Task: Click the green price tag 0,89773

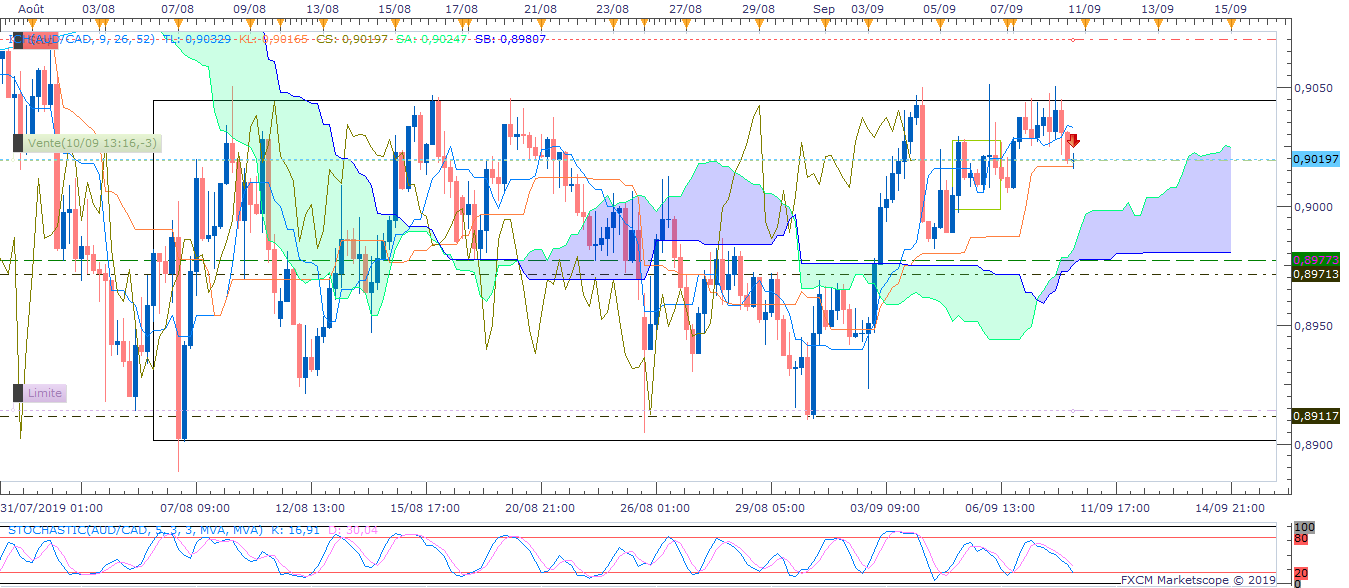Action: coord(1316,260)
